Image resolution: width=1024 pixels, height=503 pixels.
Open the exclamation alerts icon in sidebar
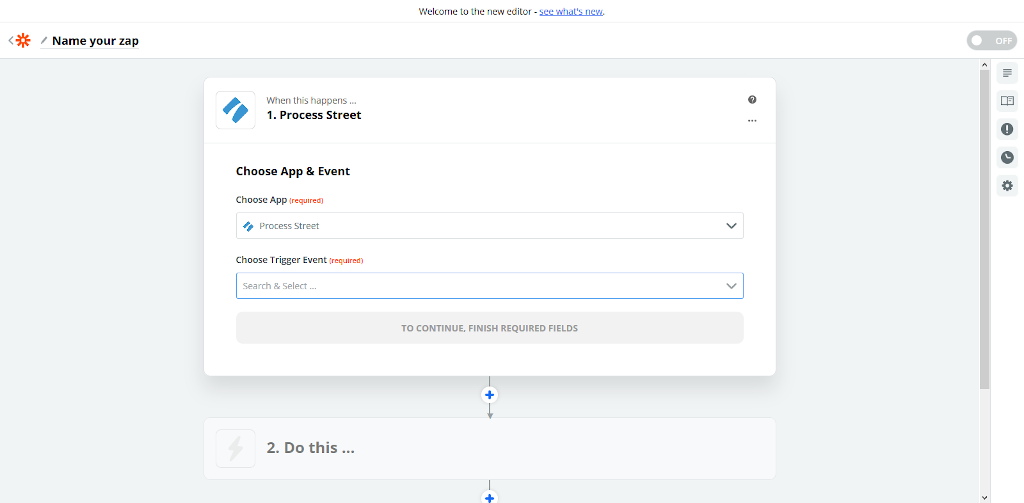pyautogui.click(x=1007, y=129)
